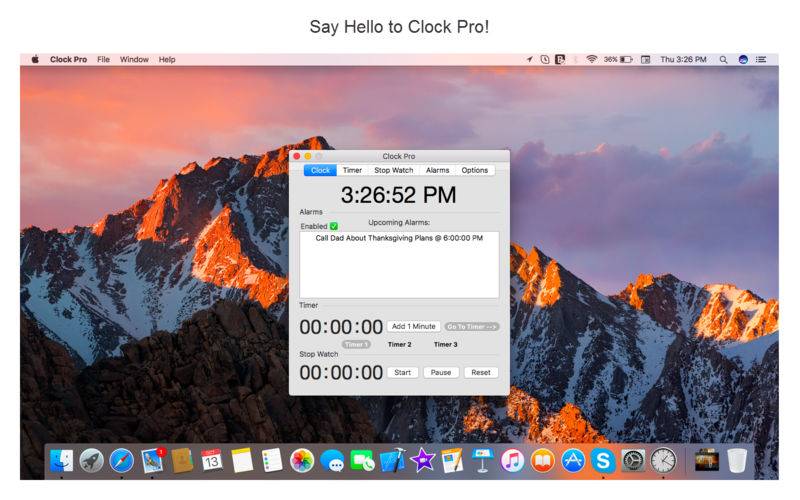Open the Calendar icon in the Dock
This screenshot has height=500, width=800.
(211, 460)
